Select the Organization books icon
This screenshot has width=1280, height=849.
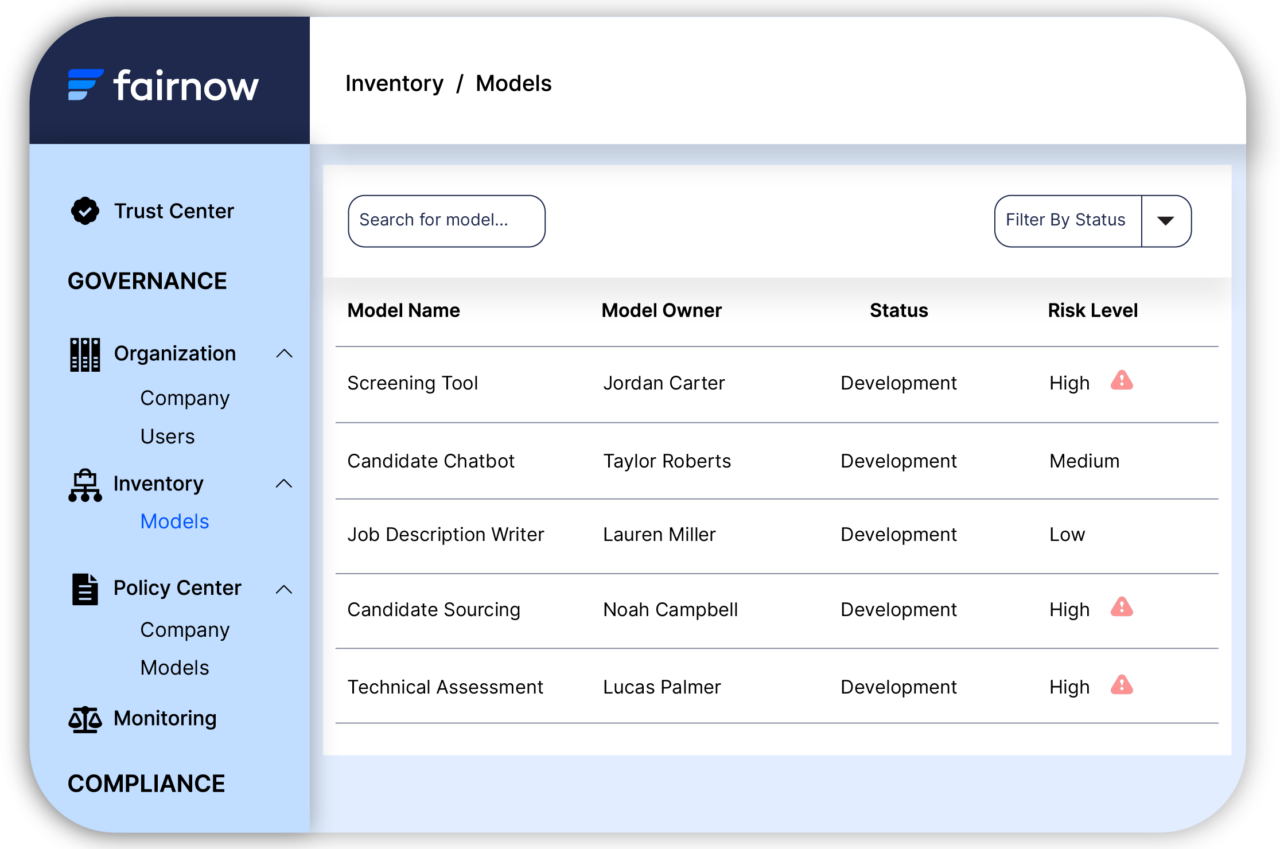[x=85, y=353]
